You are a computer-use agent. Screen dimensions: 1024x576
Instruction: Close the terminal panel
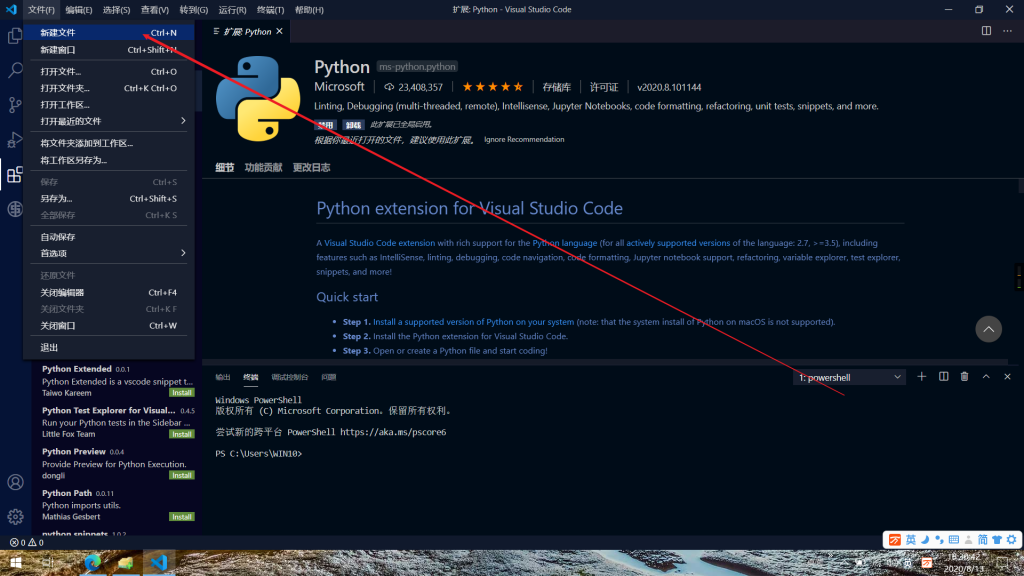pyautogui.click(x=1007, y=377)
